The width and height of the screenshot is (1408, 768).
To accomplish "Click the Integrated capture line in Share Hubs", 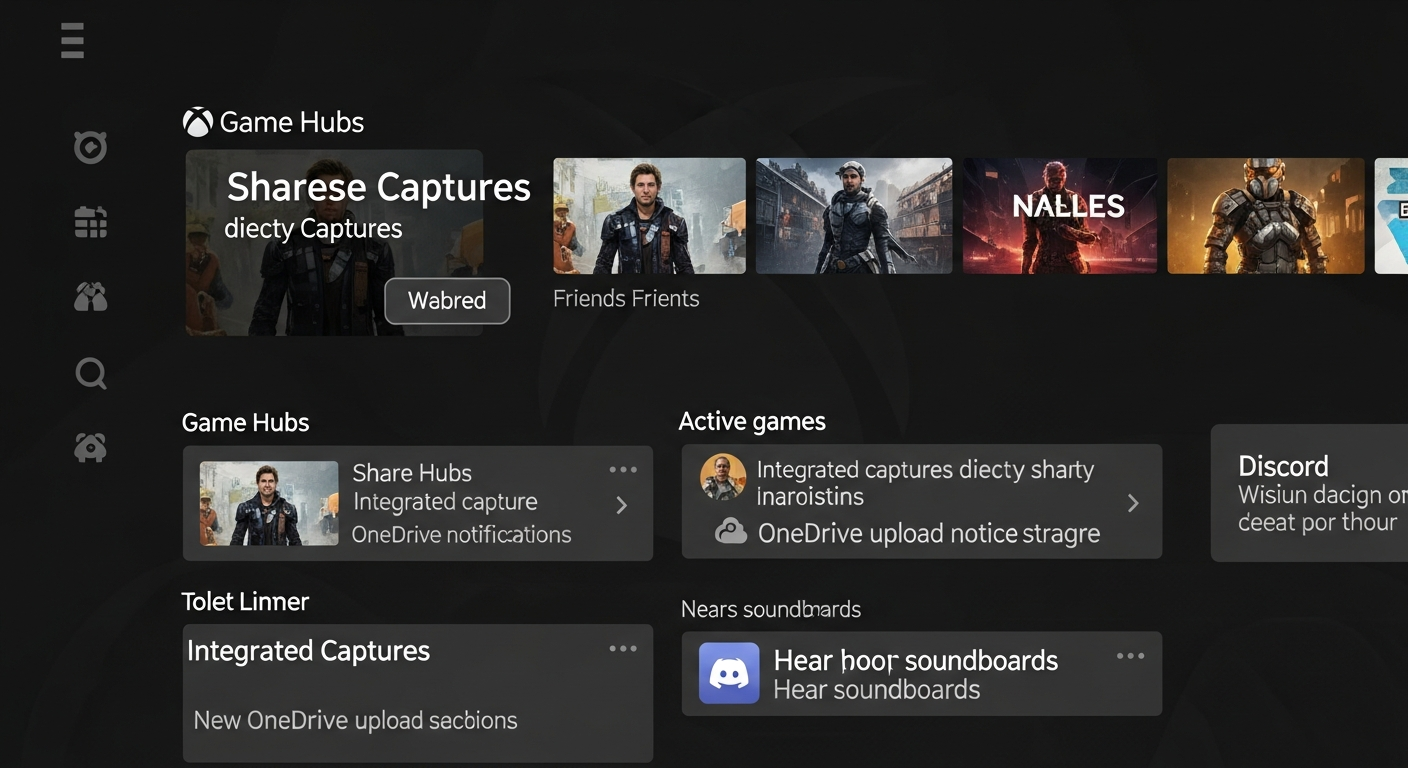I will coord(445,502).
